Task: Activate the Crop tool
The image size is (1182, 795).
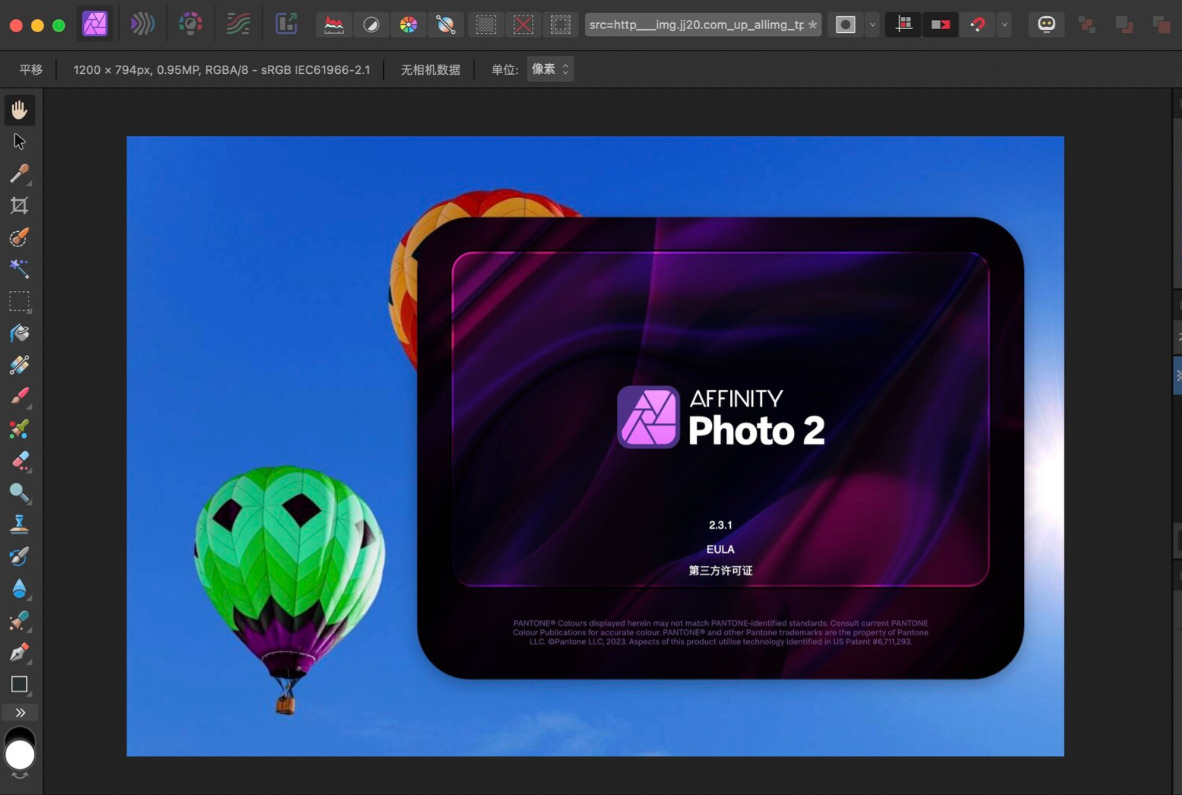Action: point(19,206)
